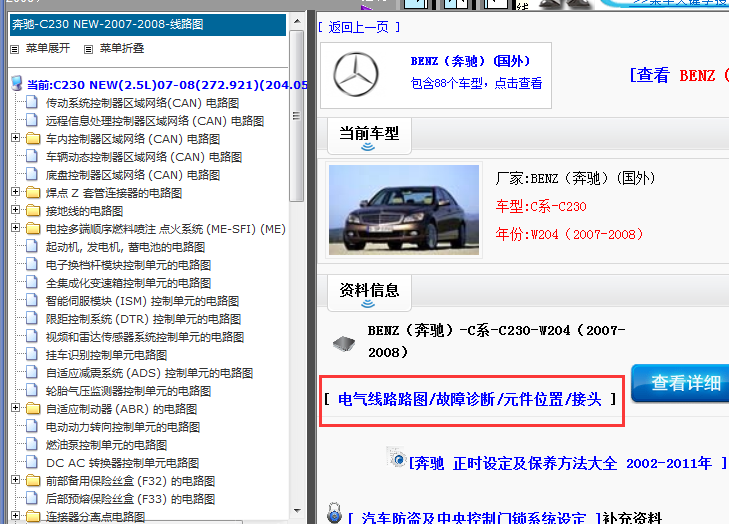
Task: Click document icon of 燃油泵控制单元的电路图
Action: [32, 444]
